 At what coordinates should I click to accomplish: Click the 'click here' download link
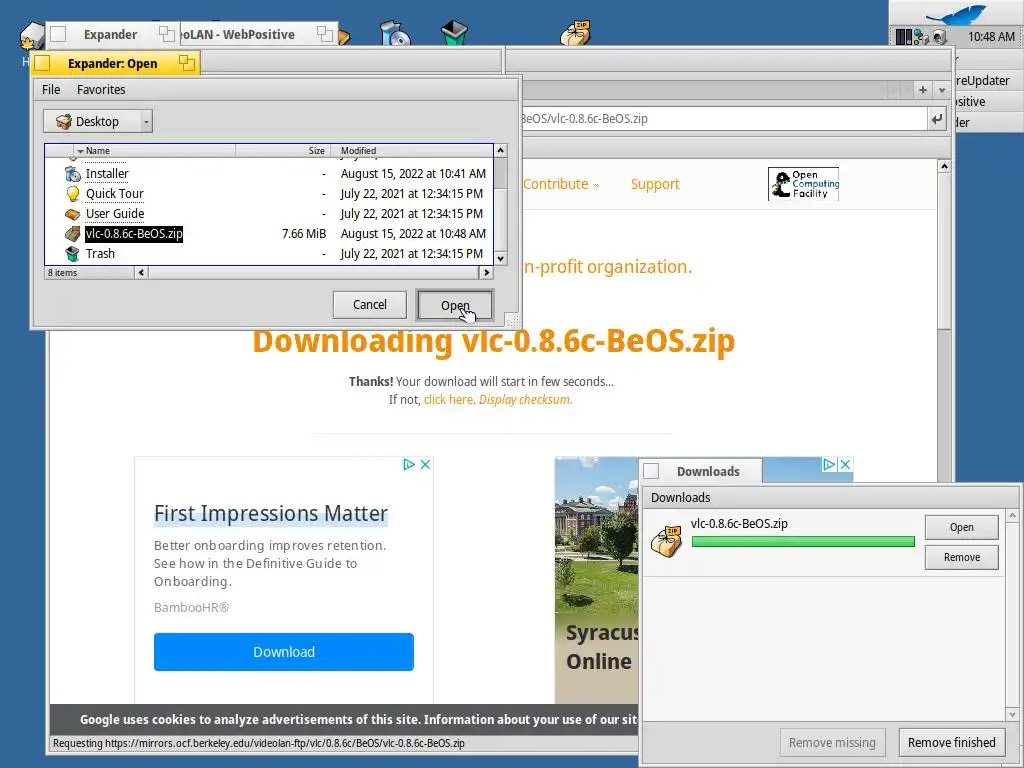point(448,400)
